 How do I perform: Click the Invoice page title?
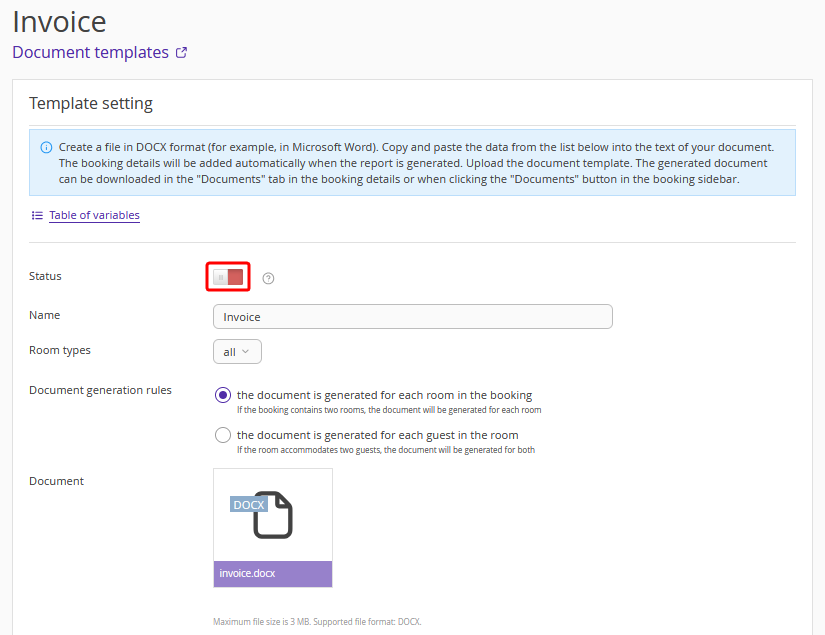click(59, 21)
